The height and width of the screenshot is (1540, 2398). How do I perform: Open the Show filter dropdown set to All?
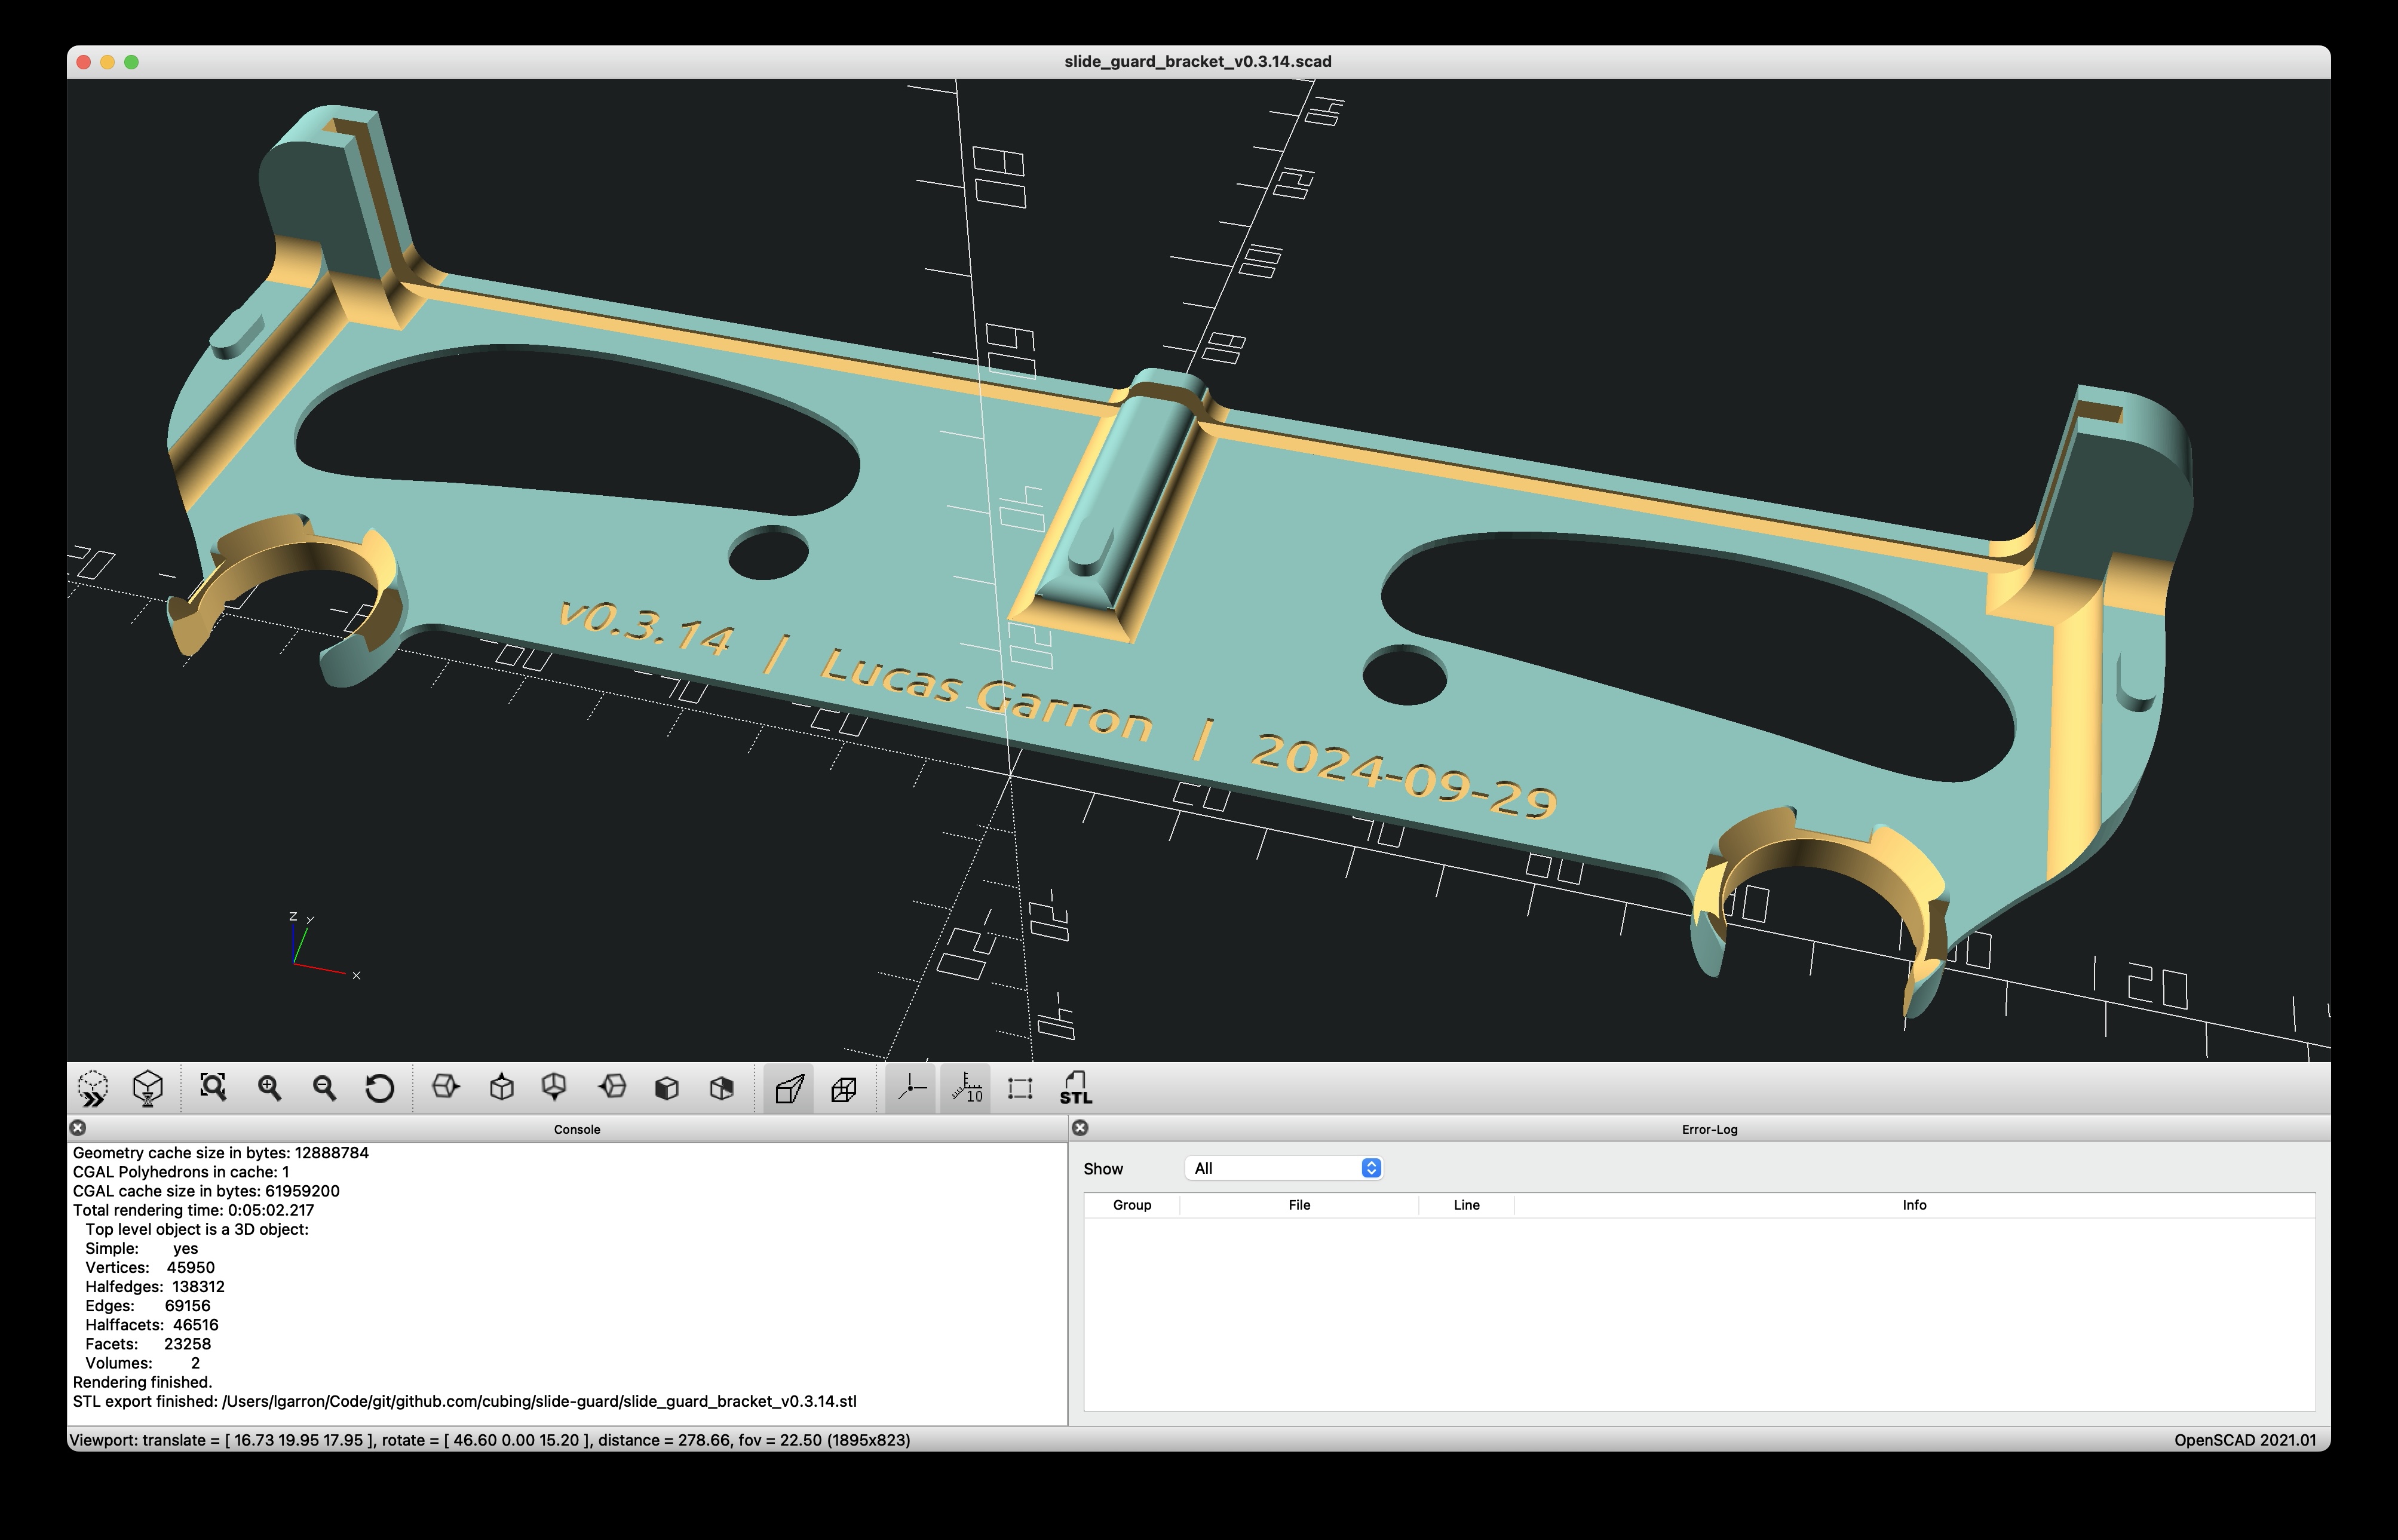tap(1284, 1168)
